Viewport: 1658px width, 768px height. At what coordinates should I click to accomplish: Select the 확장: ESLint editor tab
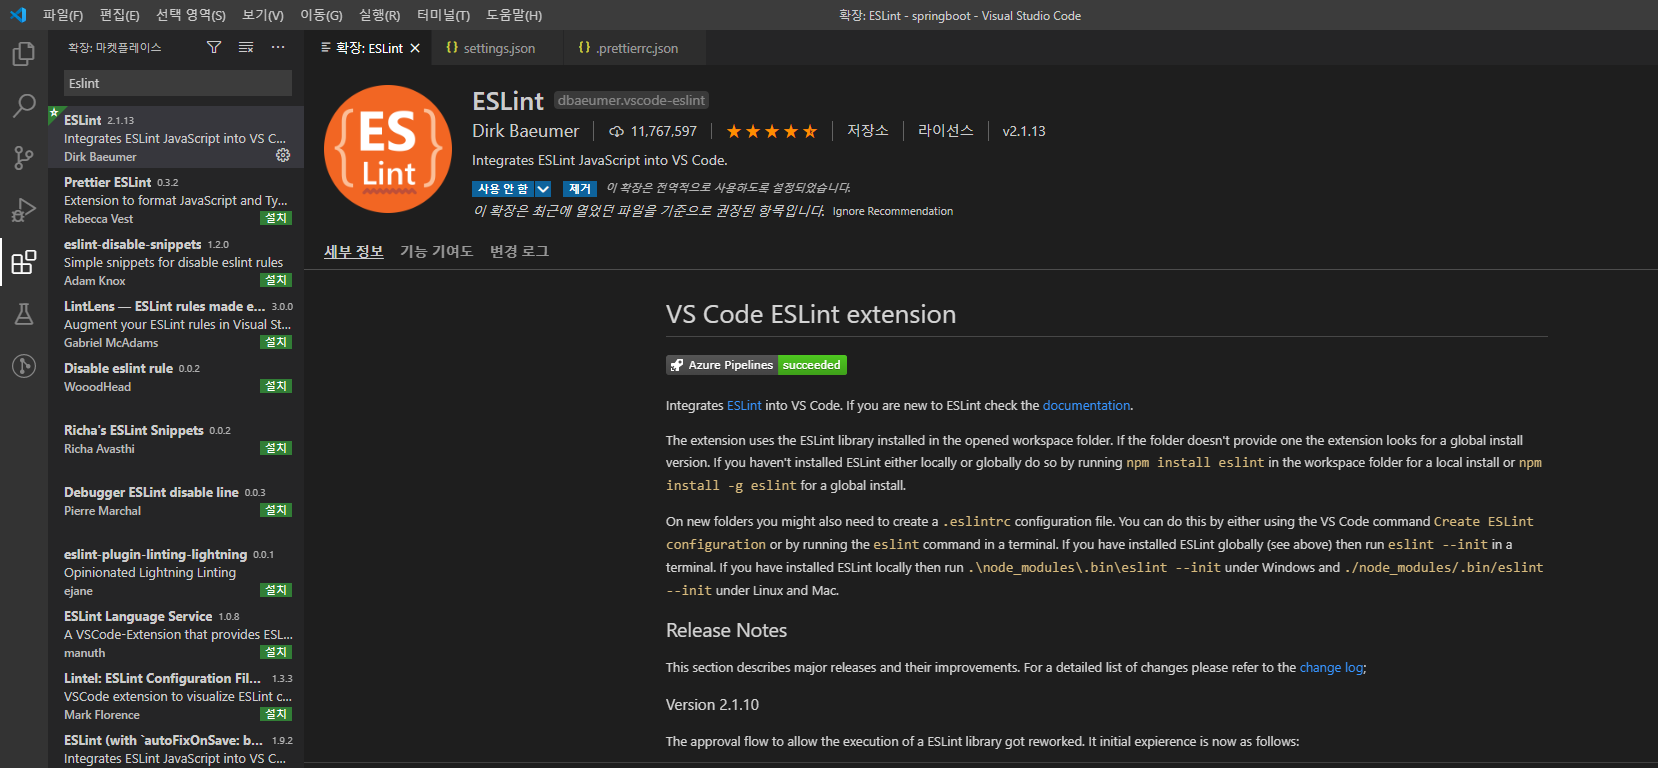(x=369, y=48)
